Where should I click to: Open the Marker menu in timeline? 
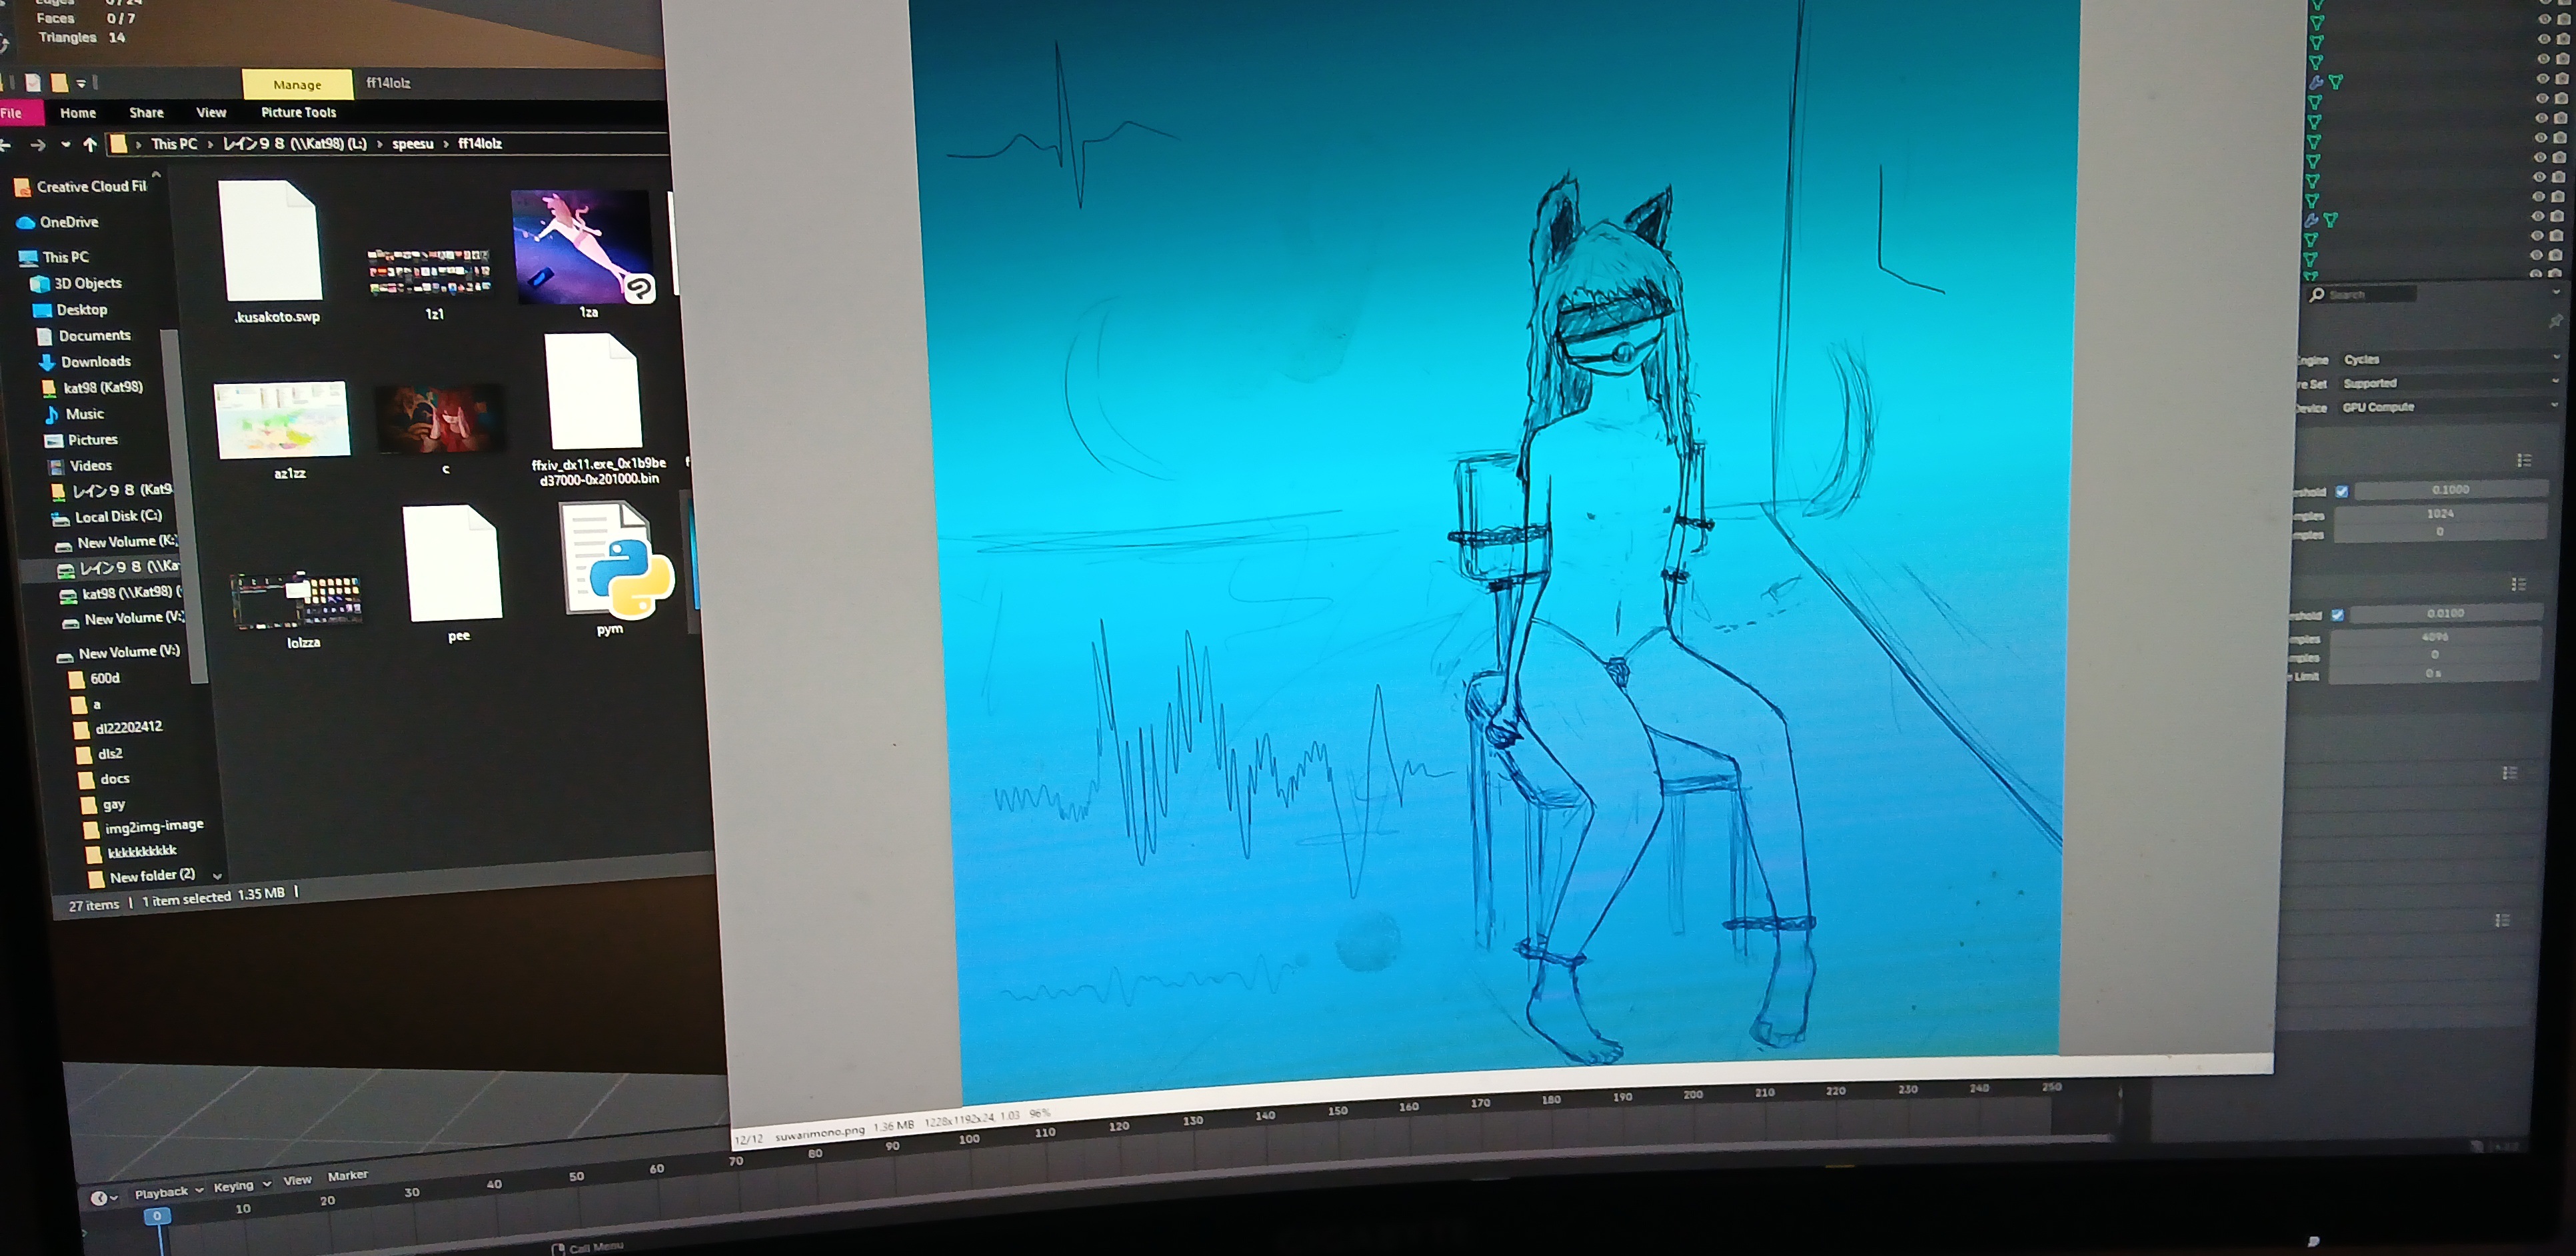pos(347,1176)
